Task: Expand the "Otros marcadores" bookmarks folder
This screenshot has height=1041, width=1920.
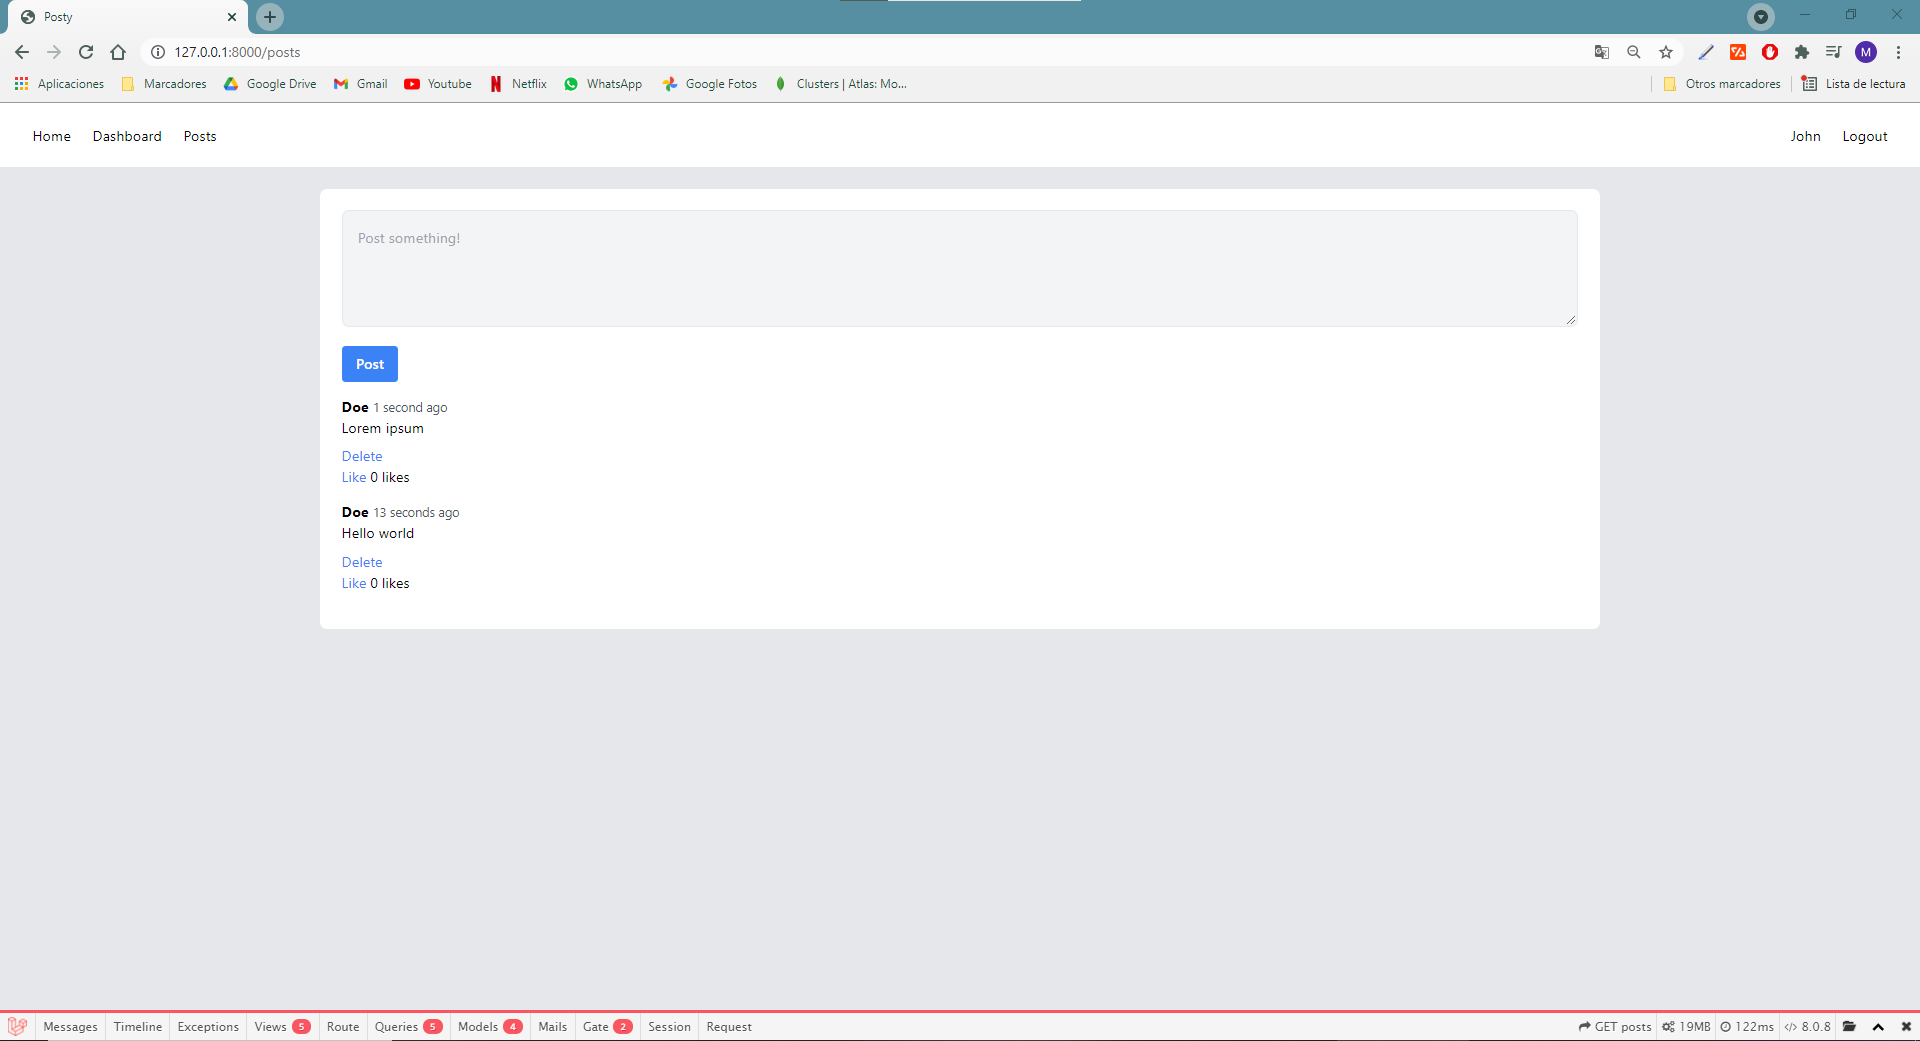Action: (x=1723, y=84)
